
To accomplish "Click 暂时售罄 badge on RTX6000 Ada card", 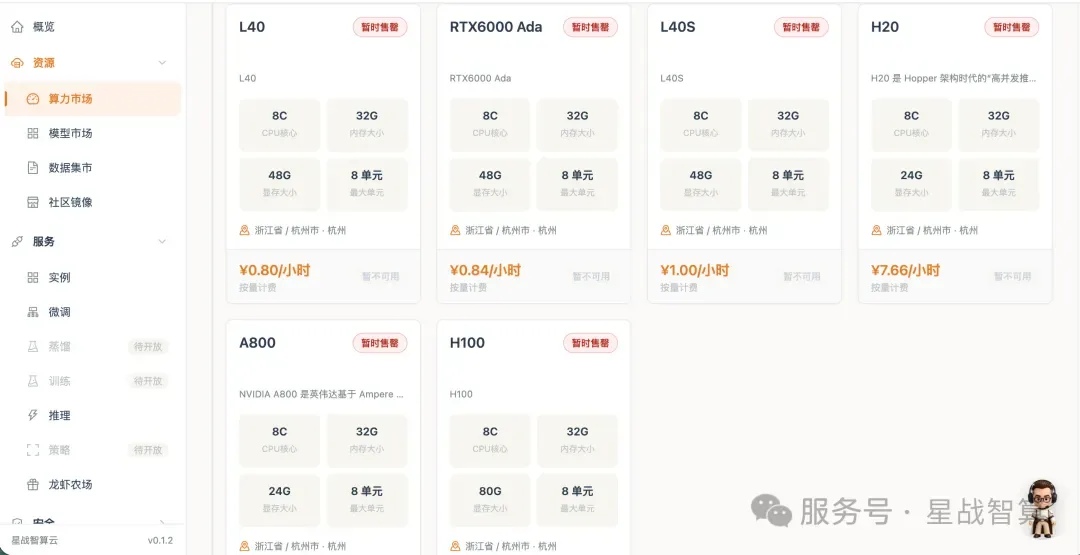I will coord(591,27).
